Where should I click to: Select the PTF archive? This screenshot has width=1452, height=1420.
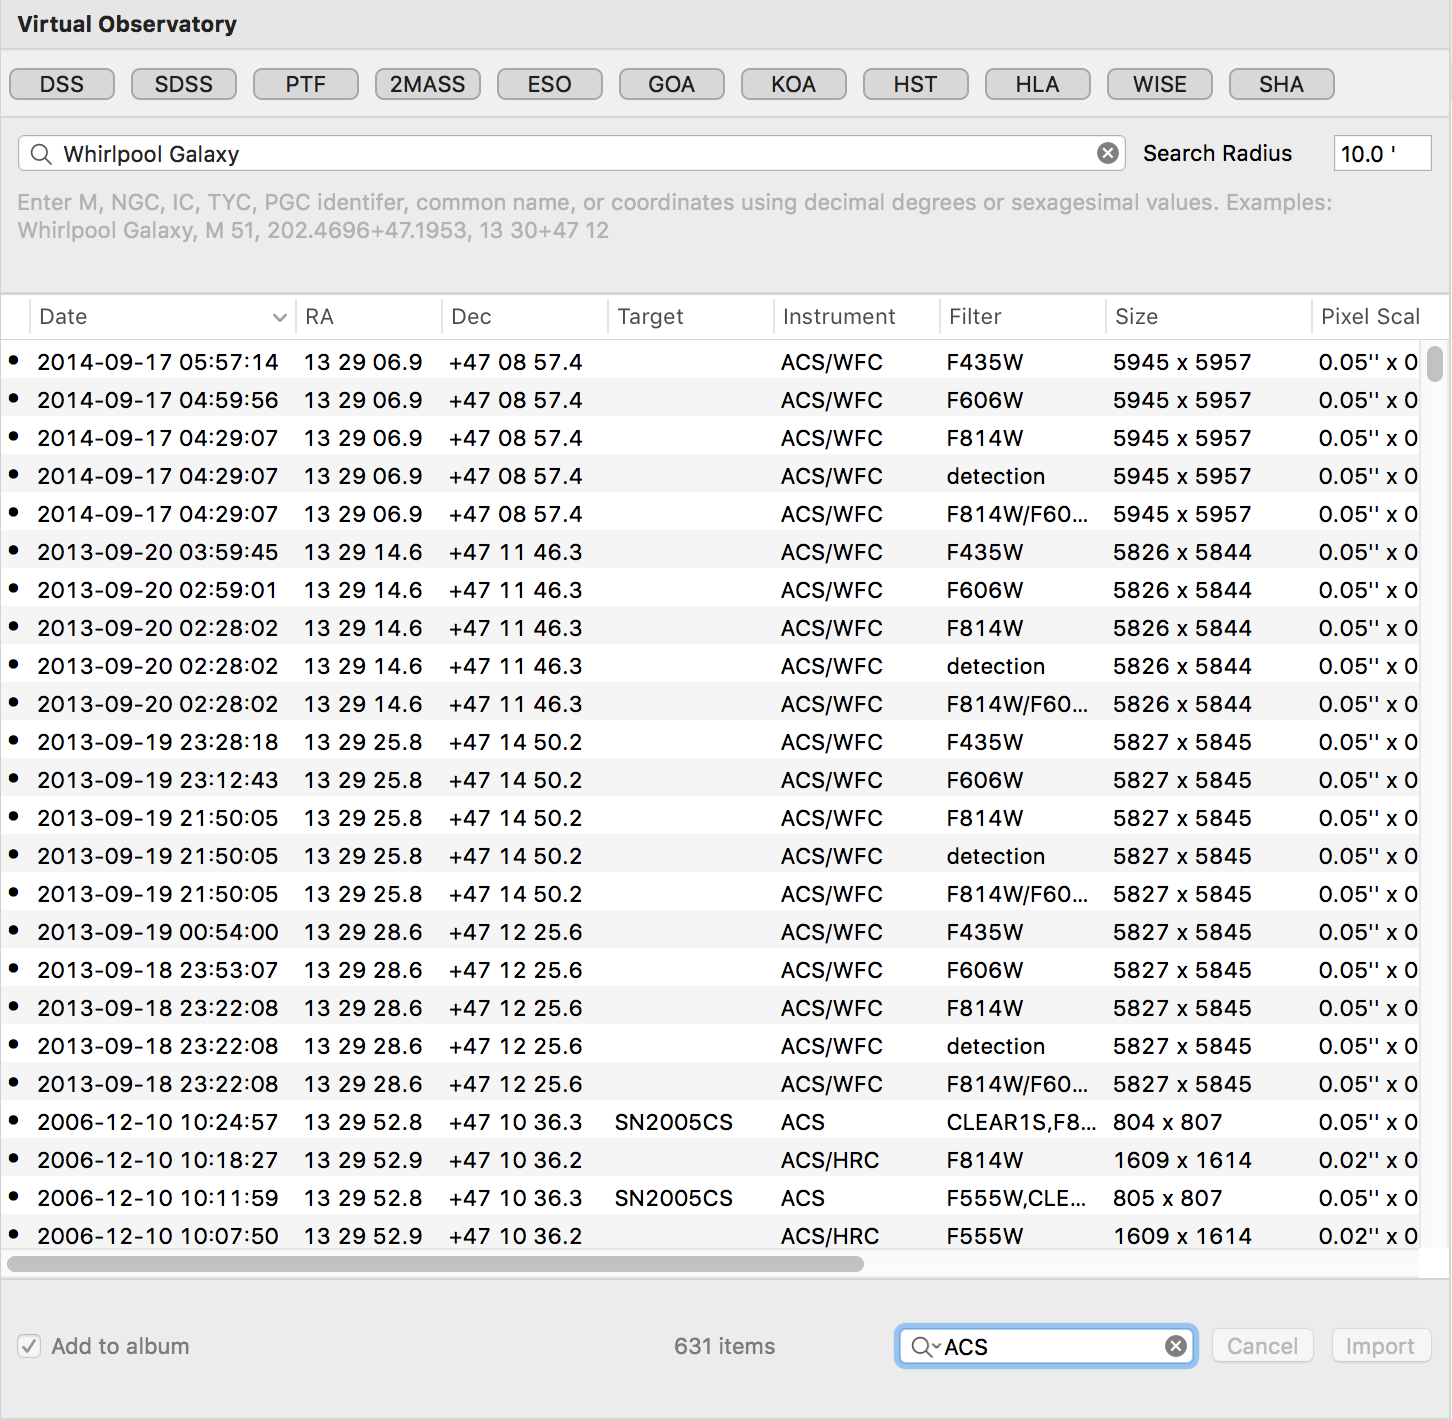tap(306, 84)
